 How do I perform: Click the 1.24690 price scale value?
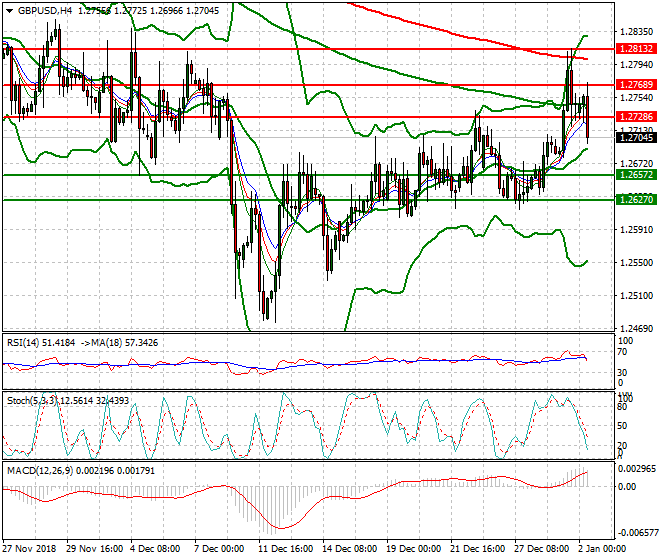point(637,328)
